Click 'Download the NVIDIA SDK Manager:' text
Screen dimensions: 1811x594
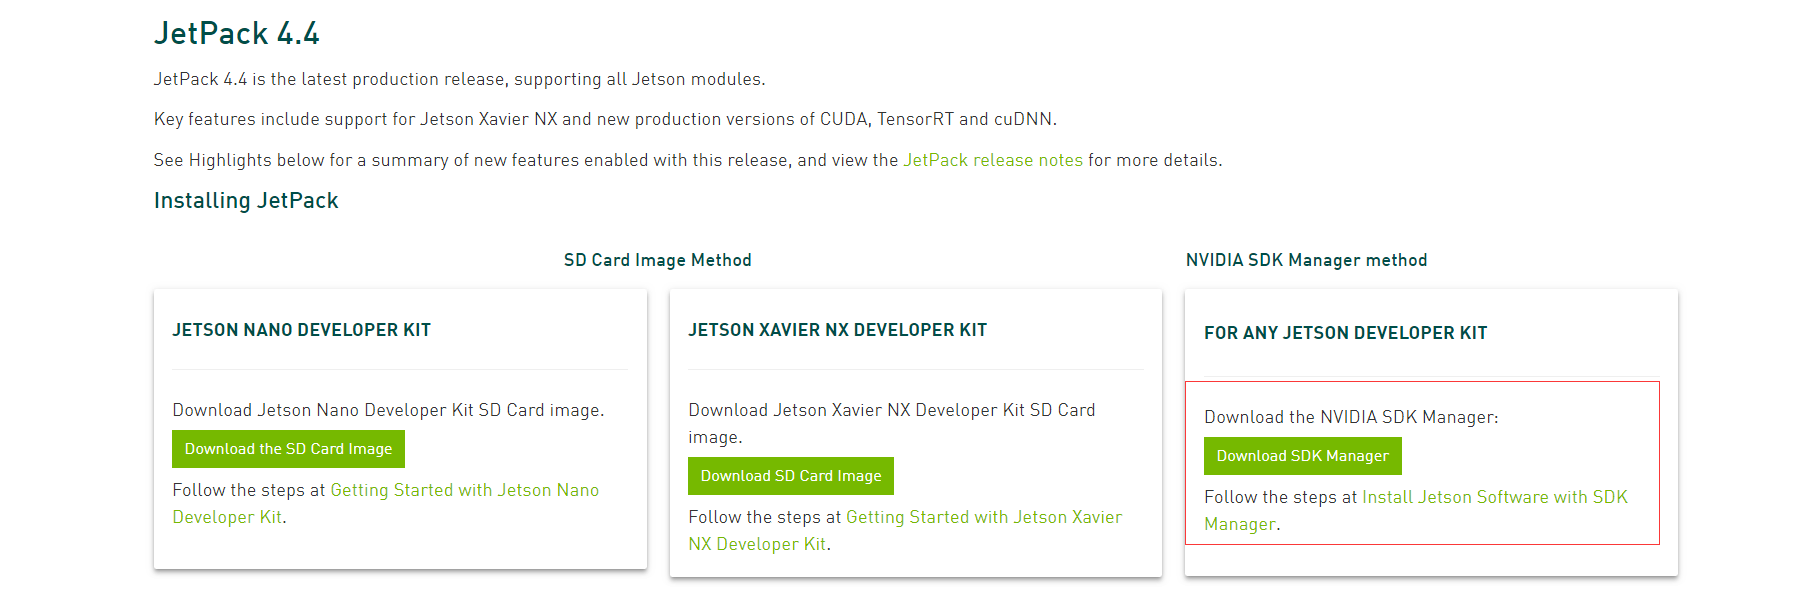pos(1351,417)
